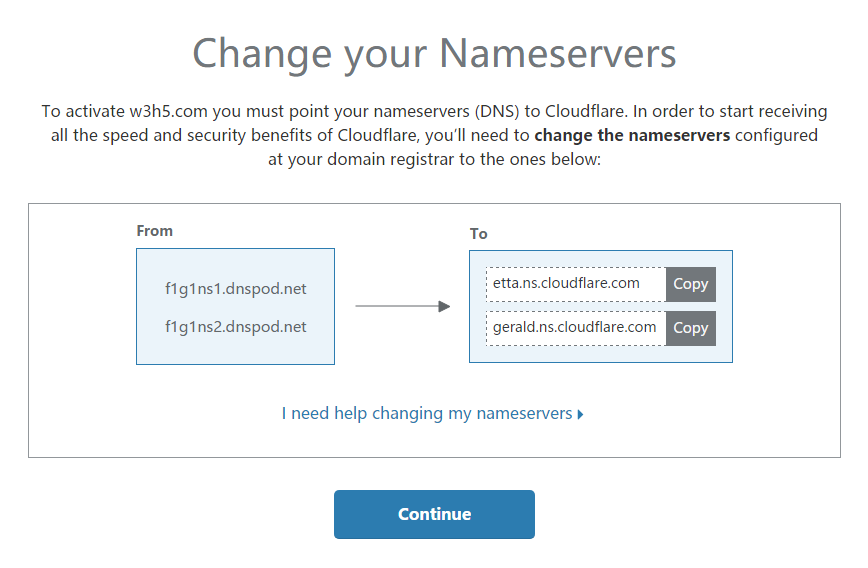Click the f1g1ns1.dnspod.net nameserver entry
The height and width of the screenshot is (568, 868).
coord(235,289)
